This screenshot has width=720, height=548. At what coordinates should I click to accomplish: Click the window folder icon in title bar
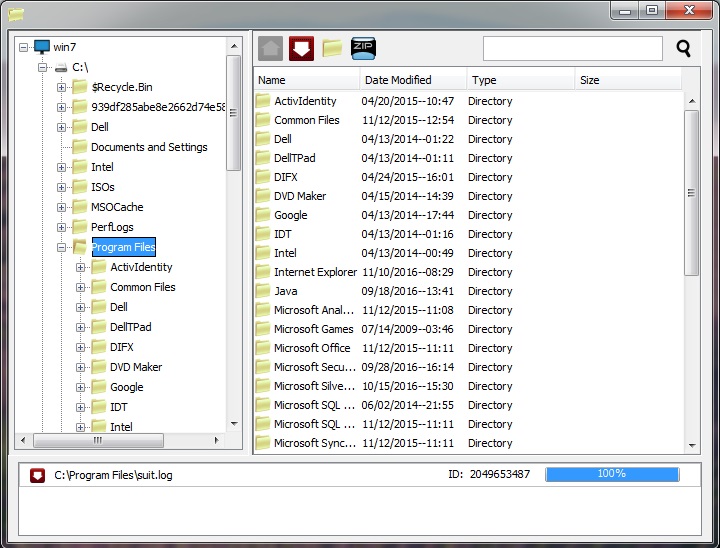point(16,14)
